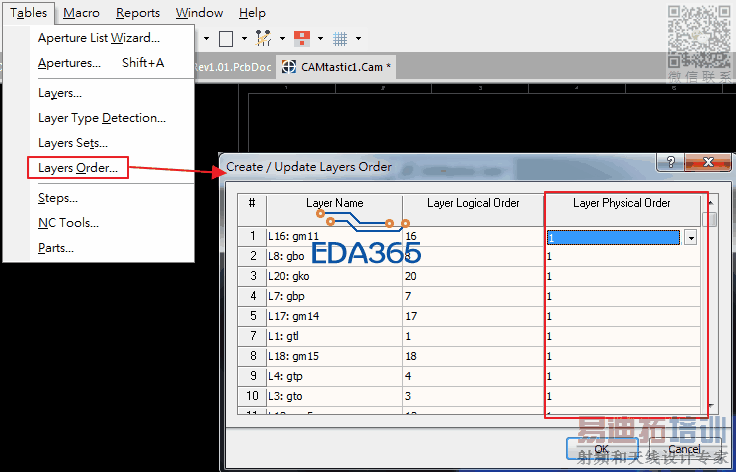Click the Layer Name column header
Viewport: 736px width, 472px height.
pos(334,209)
